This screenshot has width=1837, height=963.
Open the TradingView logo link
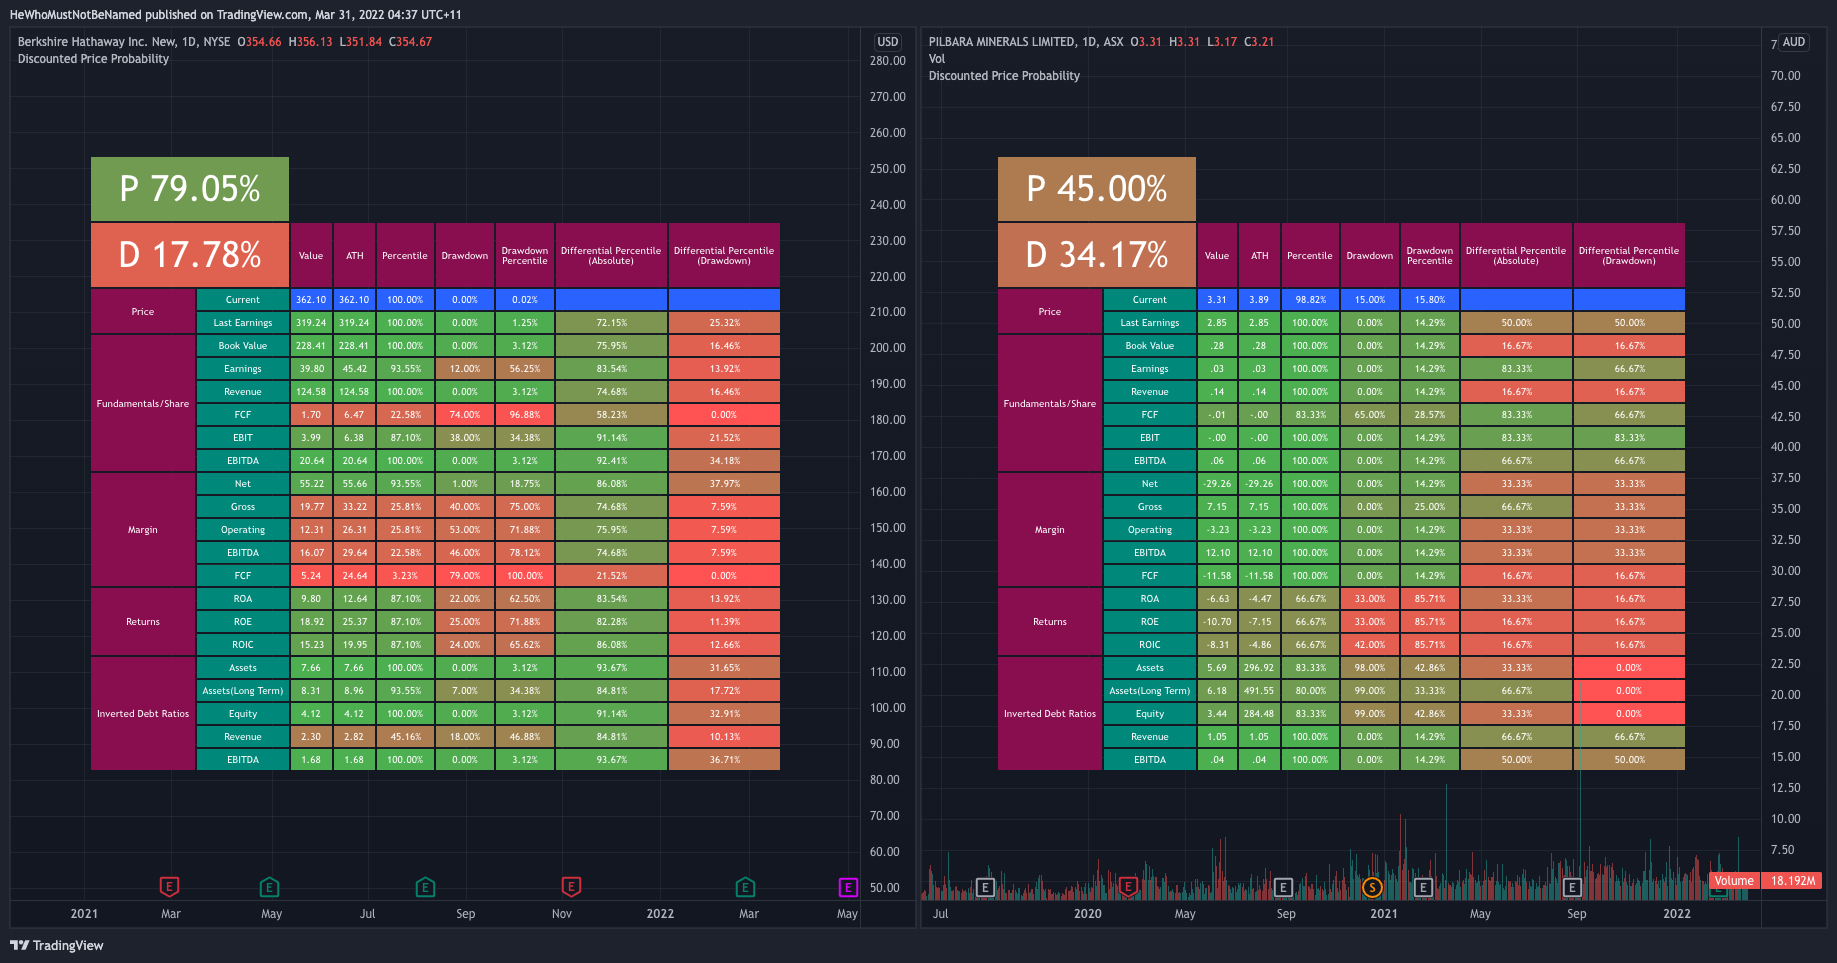coord(57,945)
